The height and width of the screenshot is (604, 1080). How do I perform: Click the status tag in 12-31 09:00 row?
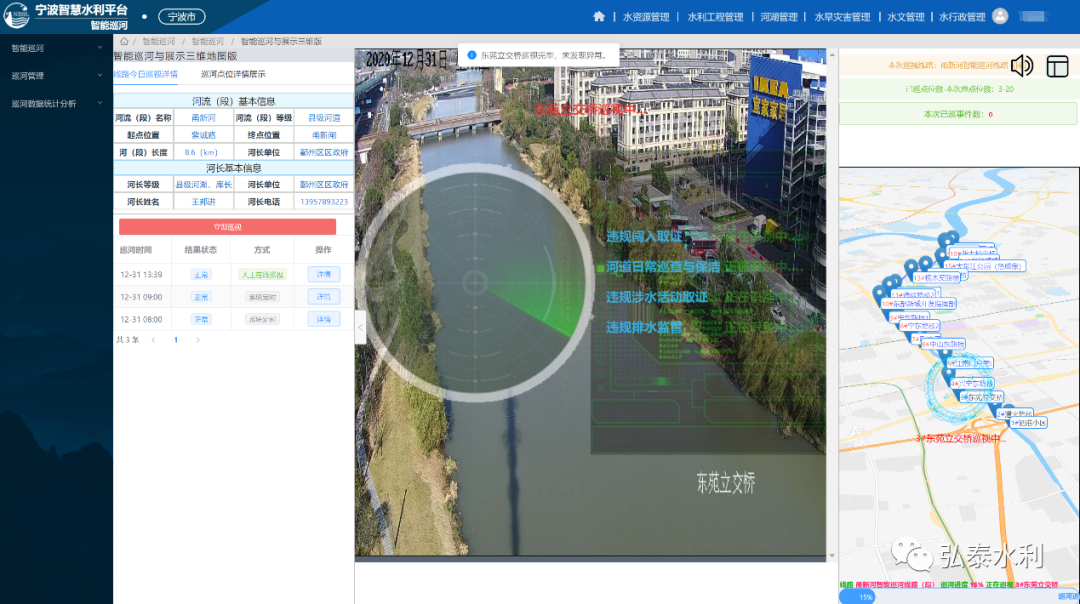point(200,297)
